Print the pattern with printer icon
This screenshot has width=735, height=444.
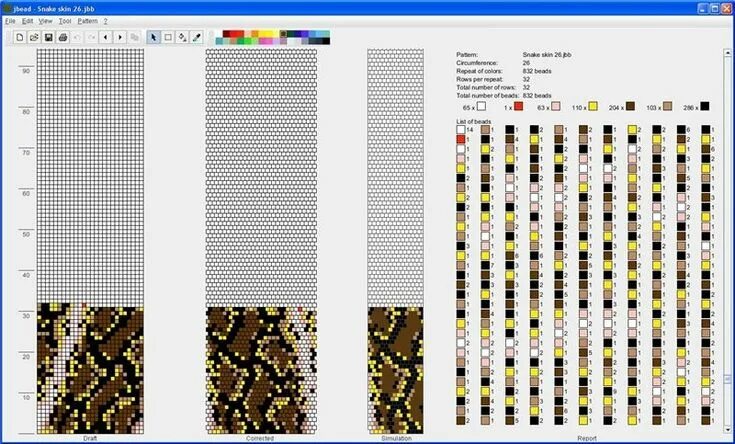tap(63, 37)
